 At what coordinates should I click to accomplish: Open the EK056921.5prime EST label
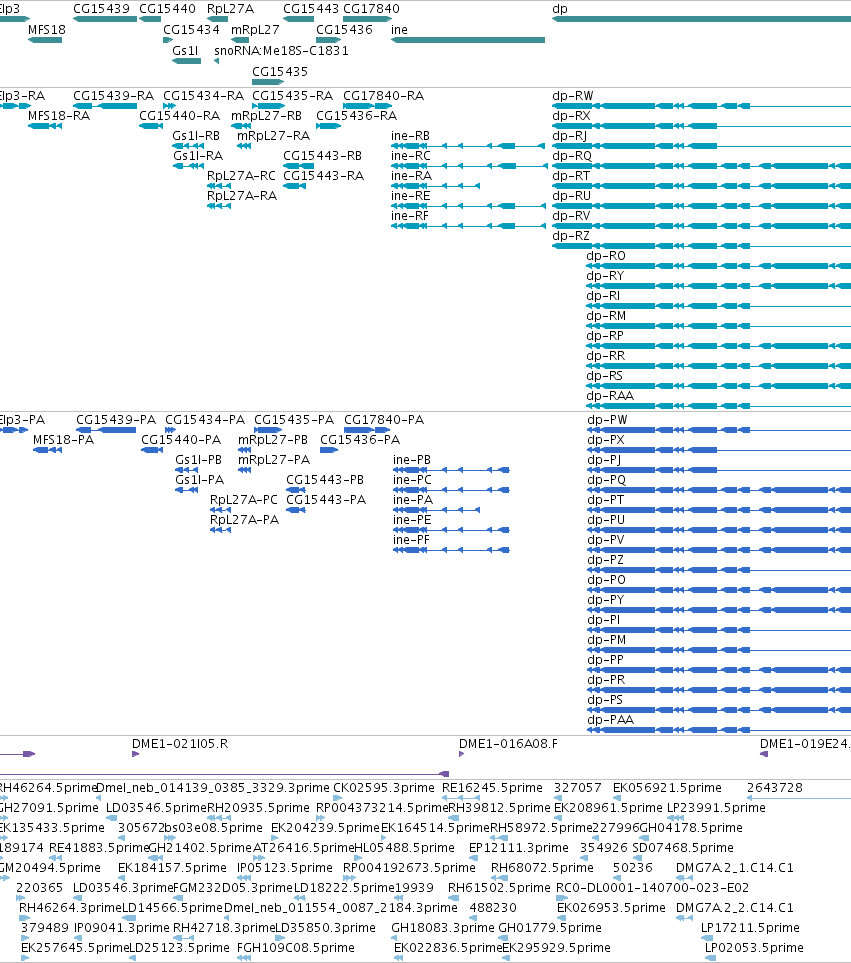coord(667,787)
